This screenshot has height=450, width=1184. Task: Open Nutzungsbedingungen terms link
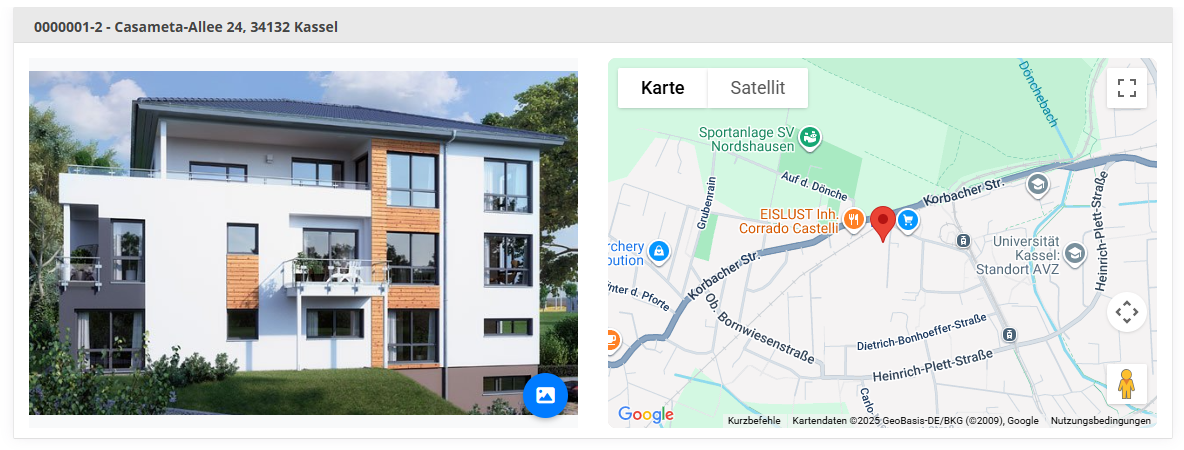pyautogui.click(x=1100, y=421)
